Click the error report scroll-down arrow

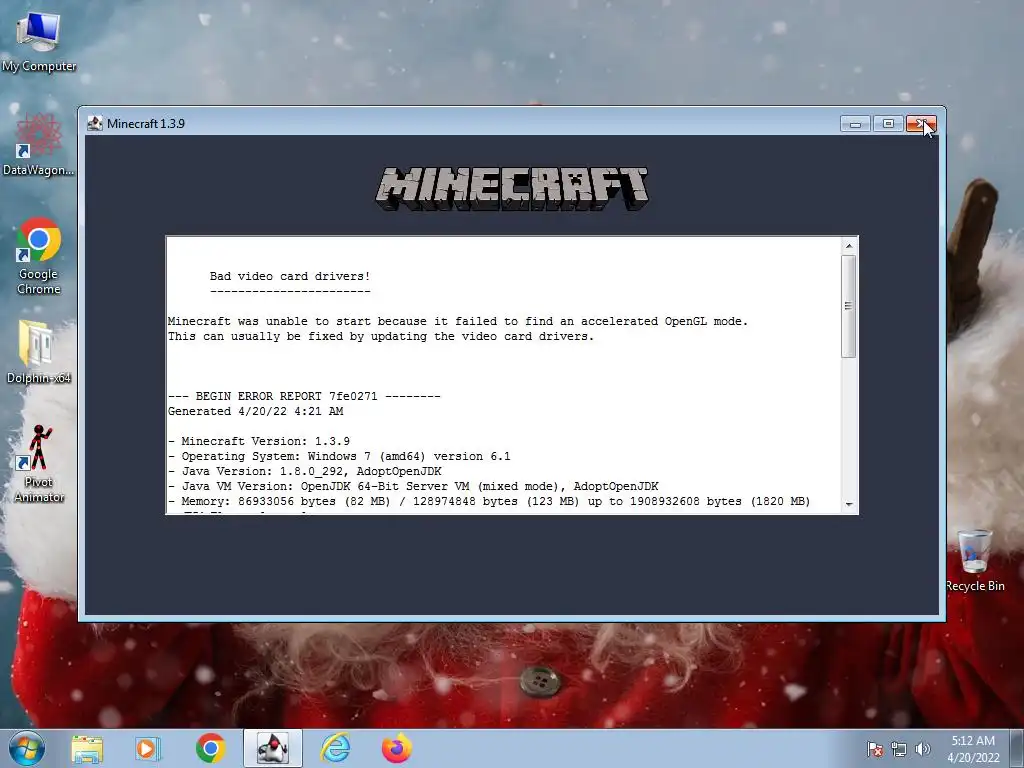click(x=848, y=504)
